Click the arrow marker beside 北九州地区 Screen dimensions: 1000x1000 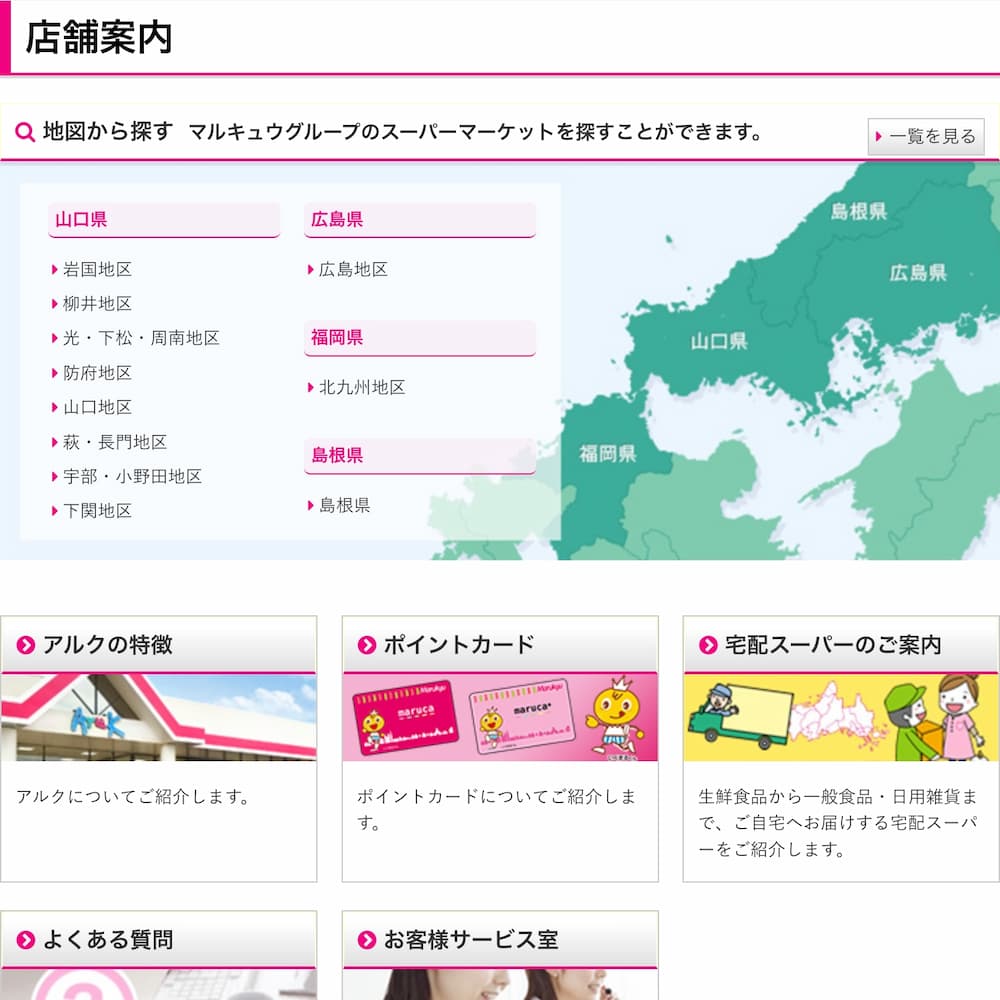tap(311, 387)
